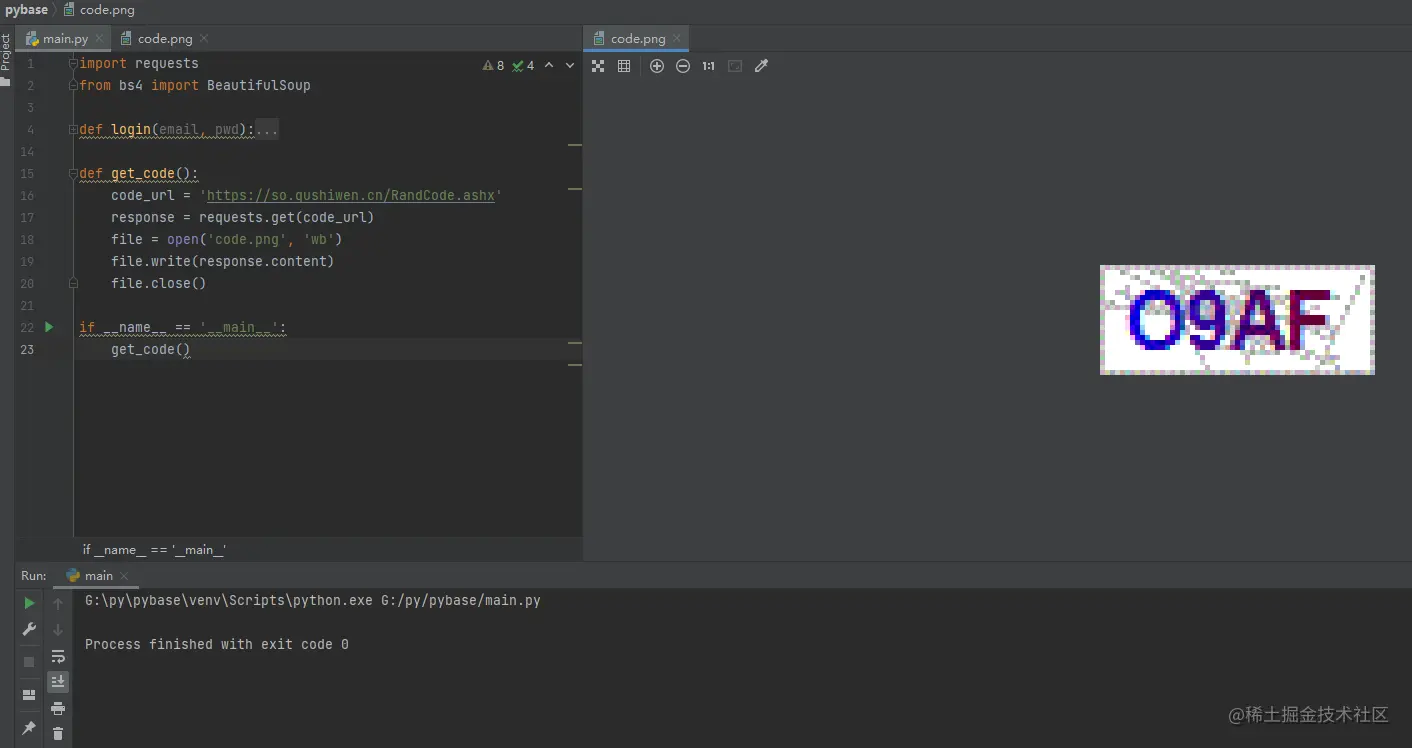Screen dimensions: 1412x748
Task: Pin the Run tab
Action: pos(29,728)
